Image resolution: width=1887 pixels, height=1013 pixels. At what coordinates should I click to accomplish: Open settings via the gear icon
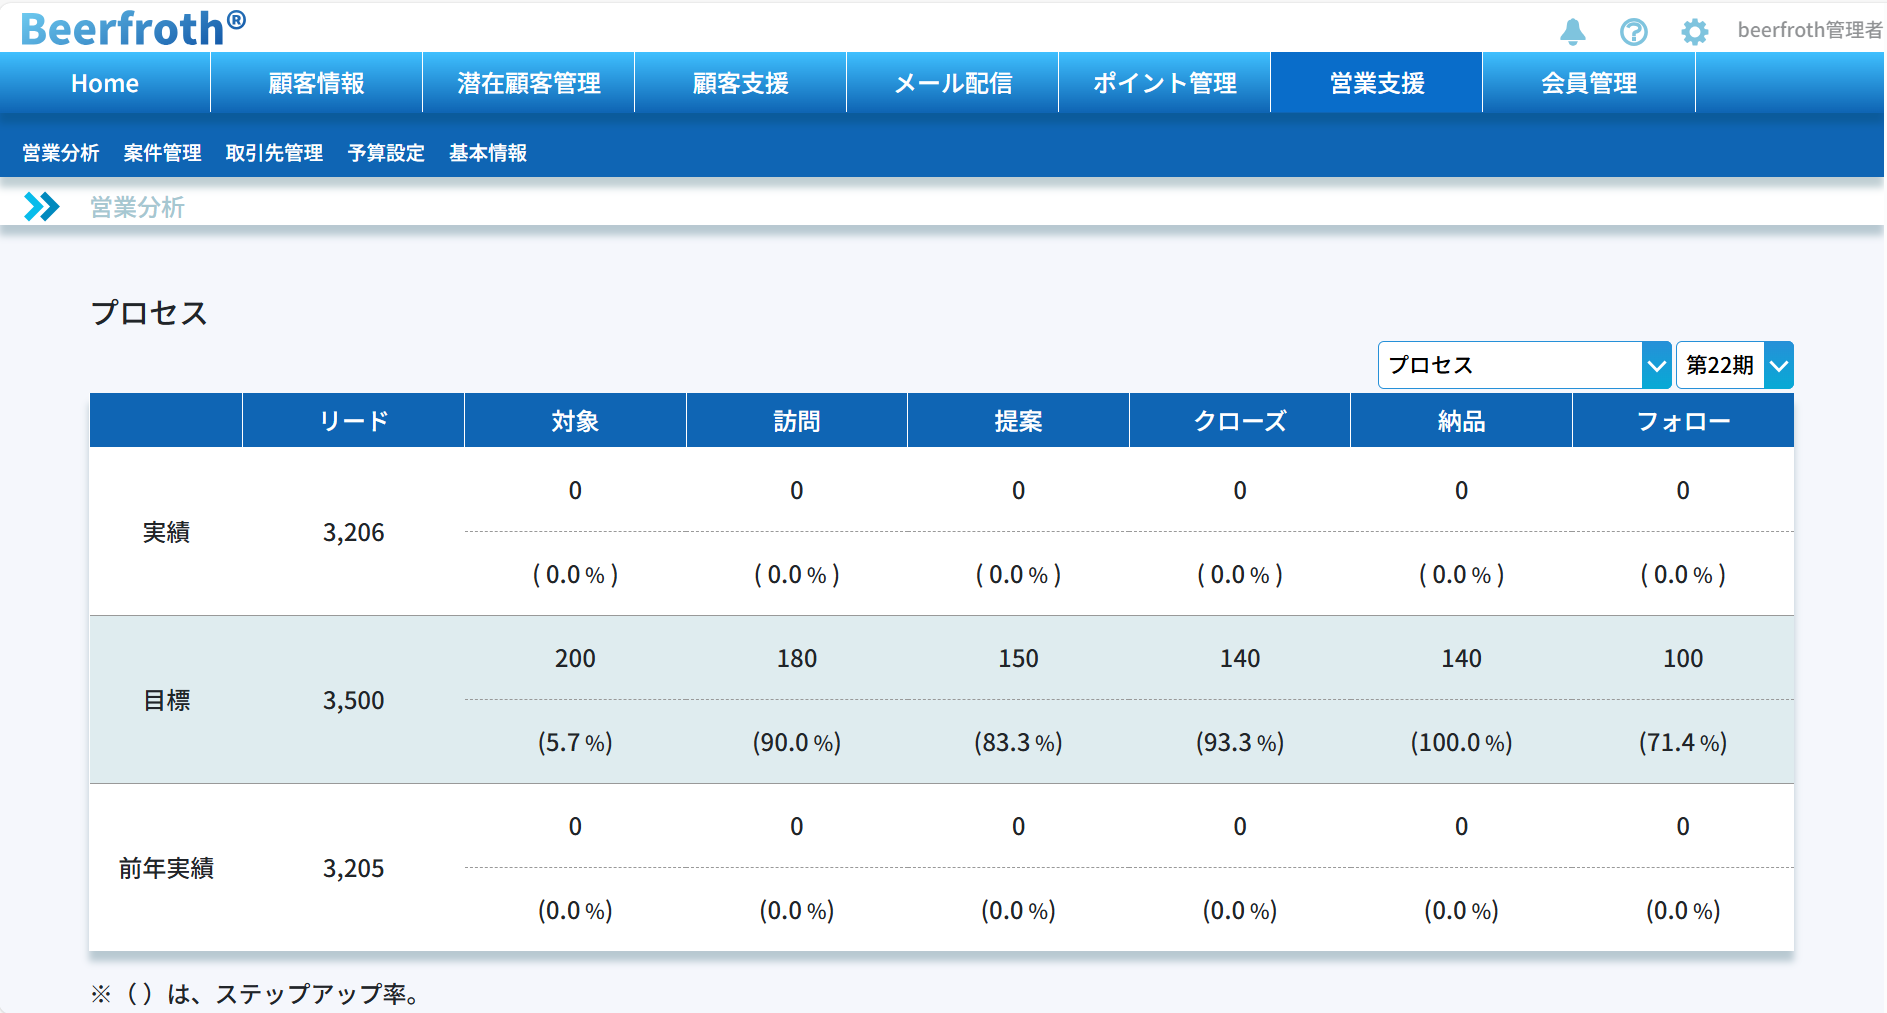pos(1694,32)
